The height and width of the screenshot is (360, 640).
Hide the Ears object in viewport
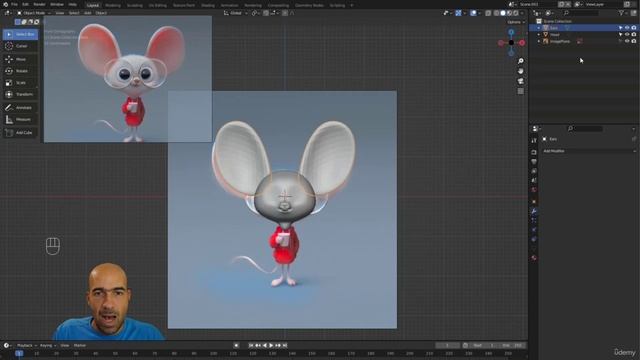click(x=627, y=28)
